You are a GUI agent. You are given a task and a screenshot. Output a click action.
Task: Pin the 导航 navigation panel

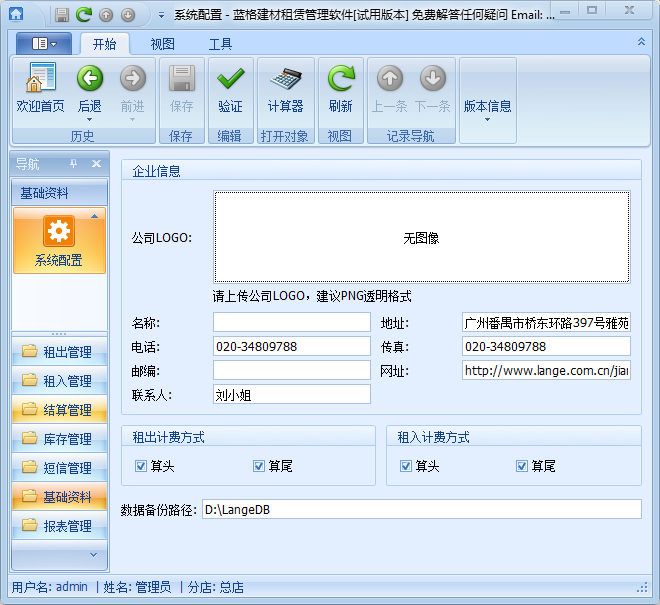[x=73, y=164]
